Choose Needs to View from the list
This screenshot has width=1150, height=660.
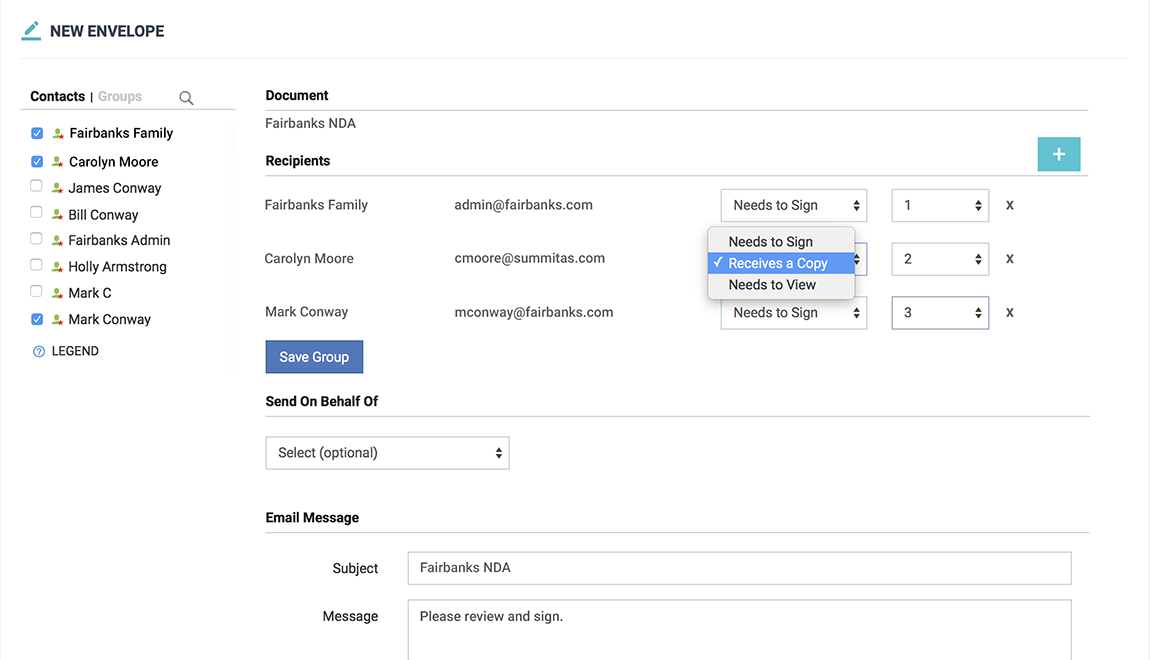(772, 285)
